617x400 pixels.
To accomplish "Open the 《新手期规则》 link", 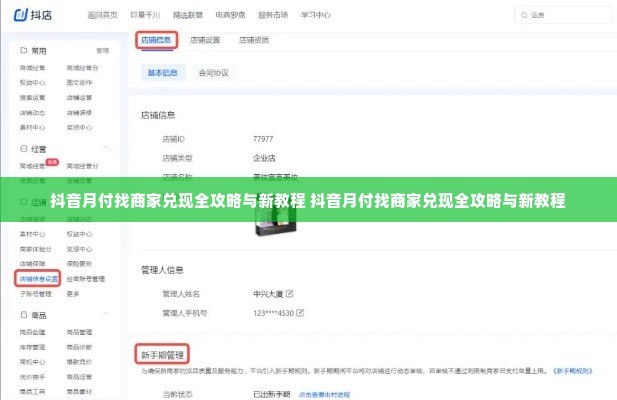I will pyautogui.click(x=573, y=371).
